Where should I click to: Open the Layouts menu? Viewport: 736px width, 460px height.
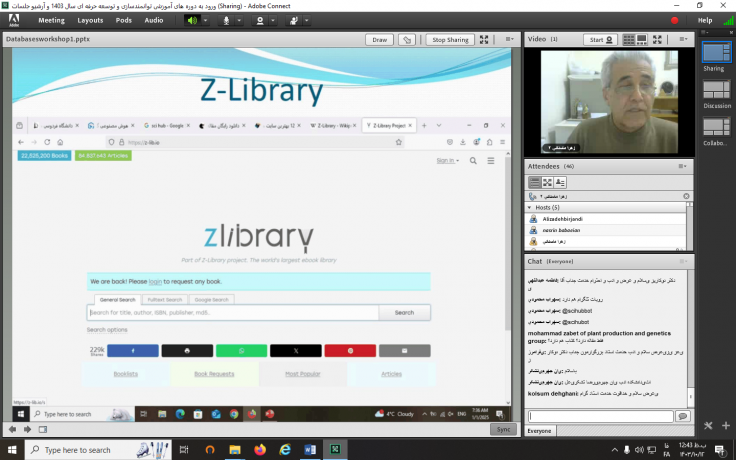[90, 20]
